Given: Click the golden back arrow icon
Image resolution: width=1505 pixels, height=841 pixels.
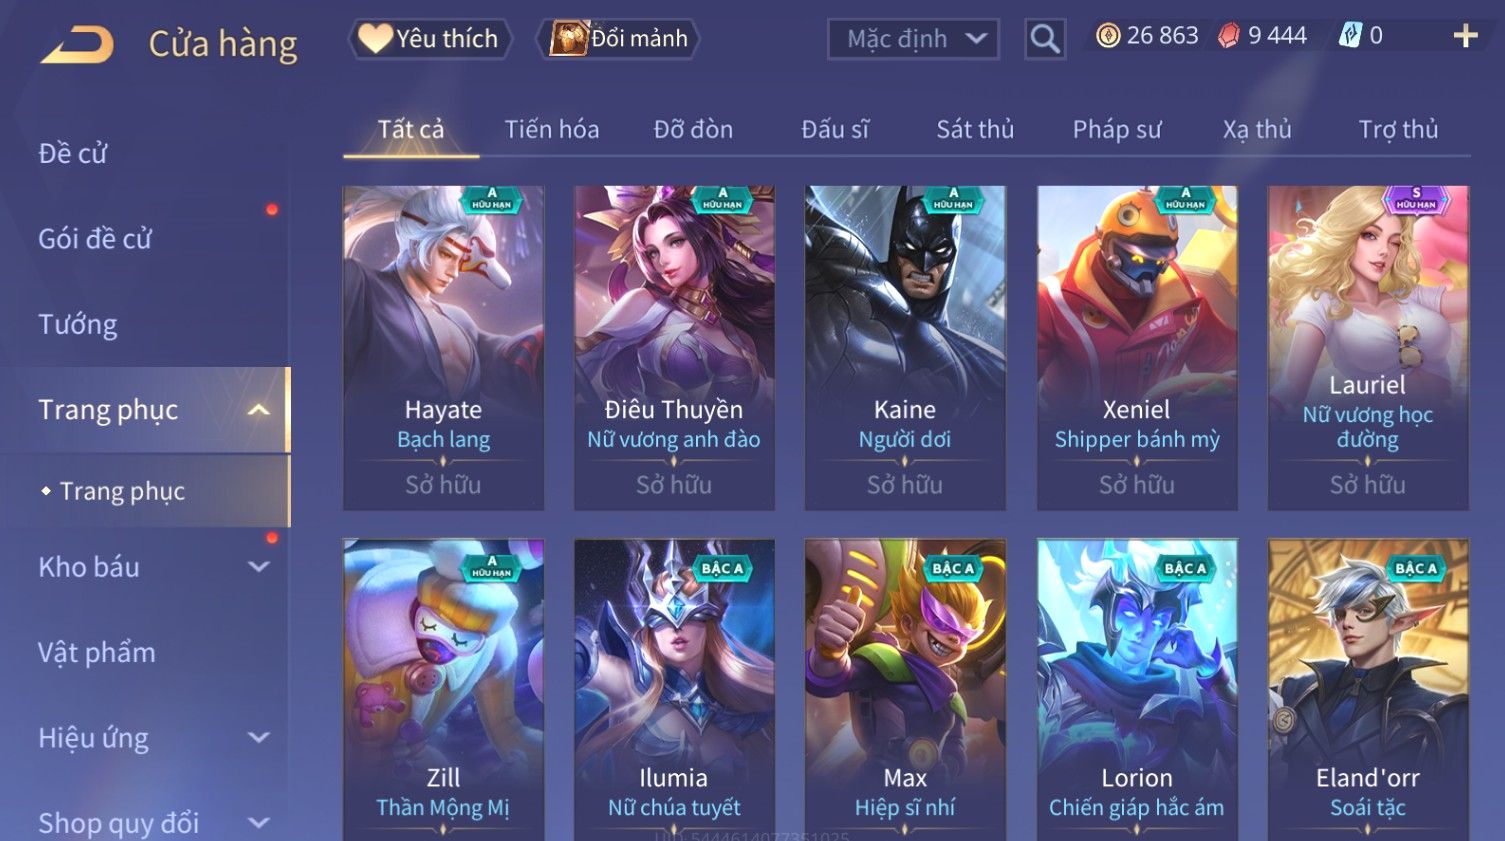Looking at the screenshot, I should click(x=76, y=44).
